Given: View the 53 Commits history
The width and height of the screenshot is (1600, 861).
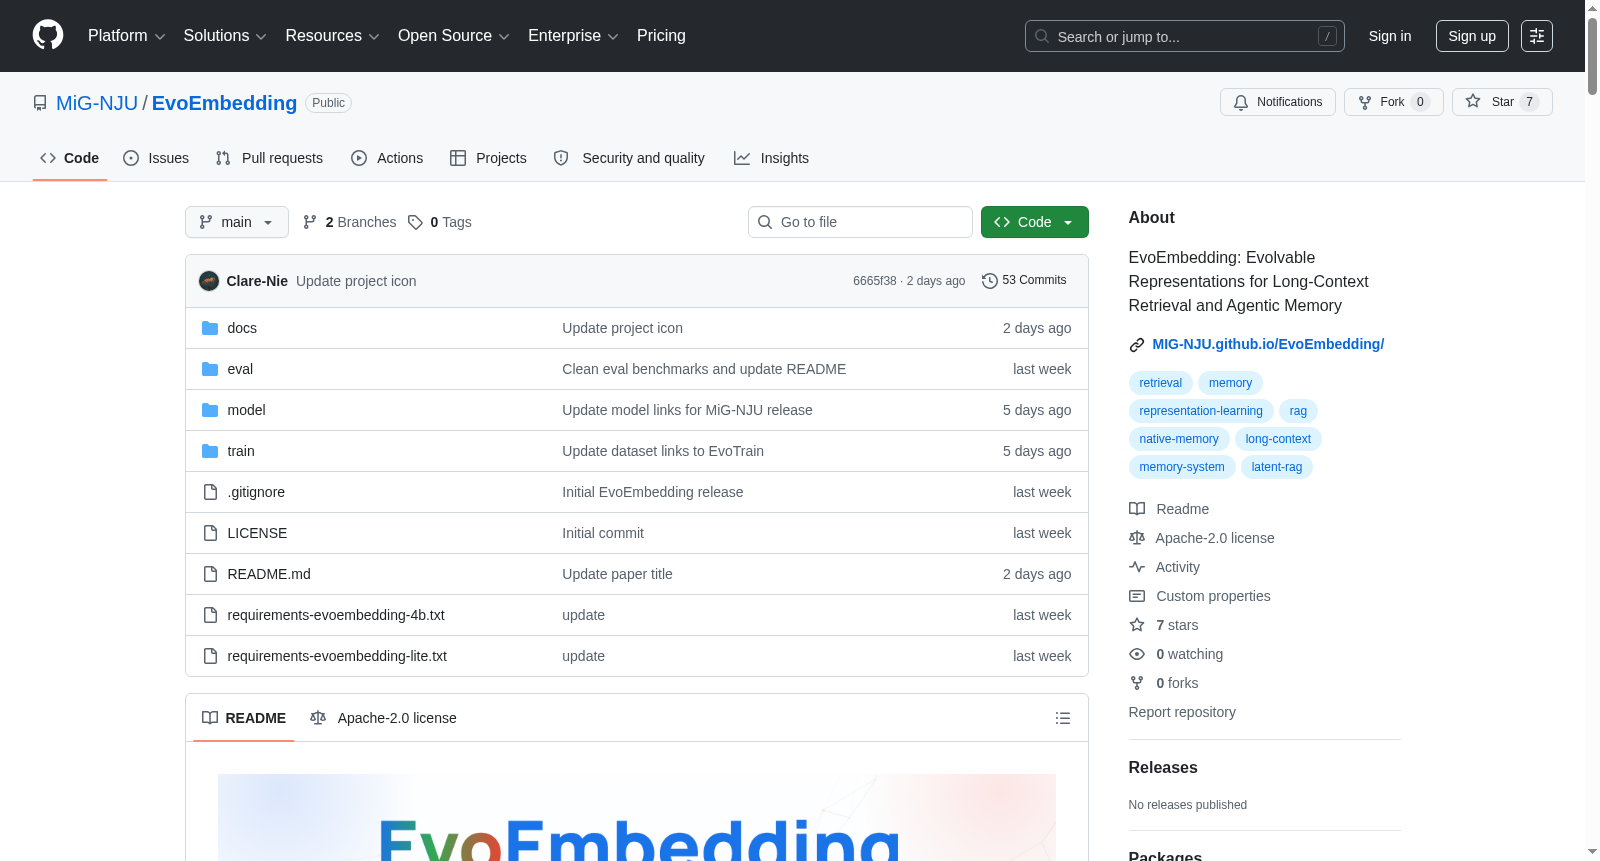Looking at the screenshot, I should tap(1024, 281).
